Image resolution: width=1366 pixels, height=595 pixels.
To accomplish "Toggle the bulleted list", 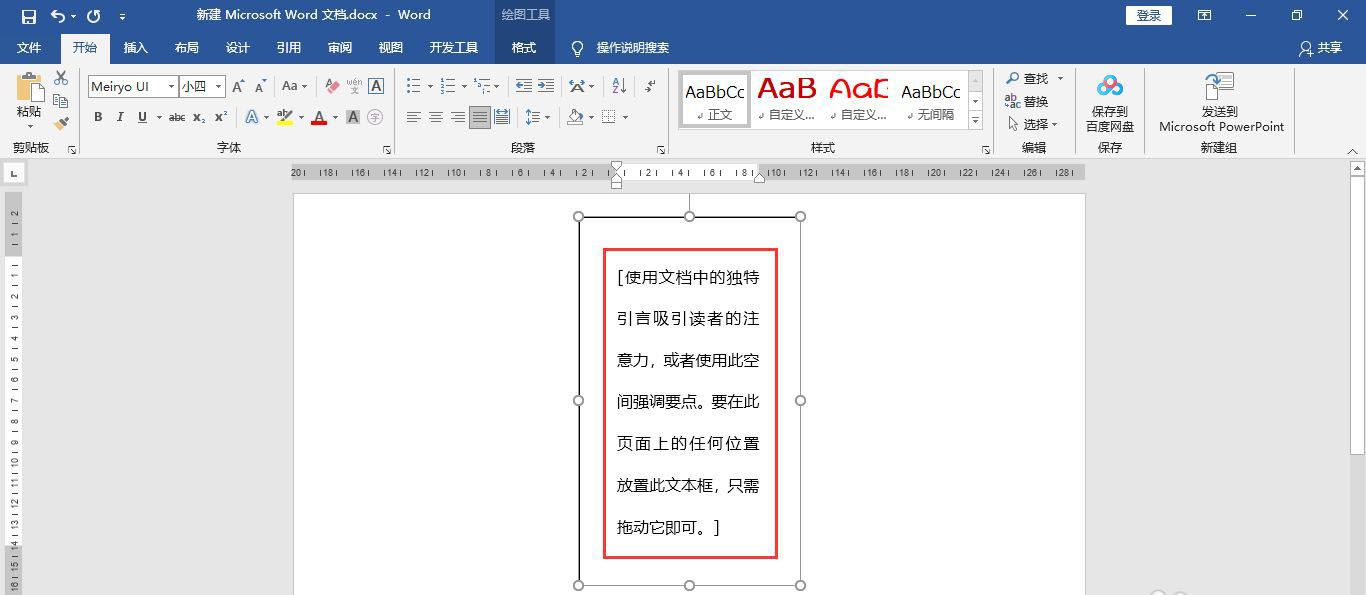I will 413,87.
